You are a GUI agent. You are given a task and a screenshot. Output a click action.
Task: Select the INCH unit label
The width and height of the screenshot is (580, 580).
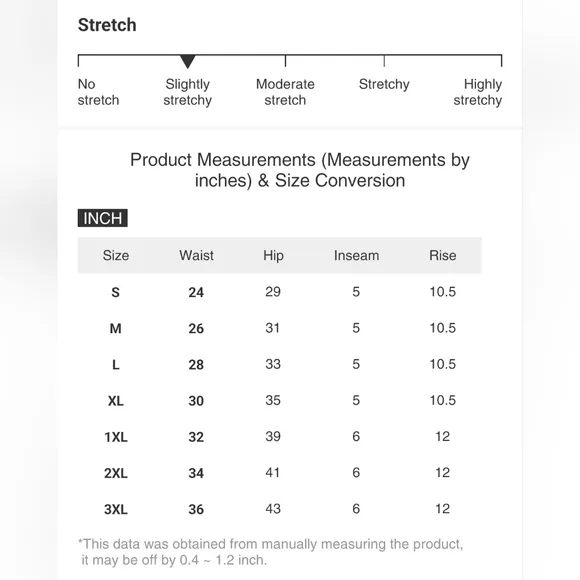click(x=102, y=218)
